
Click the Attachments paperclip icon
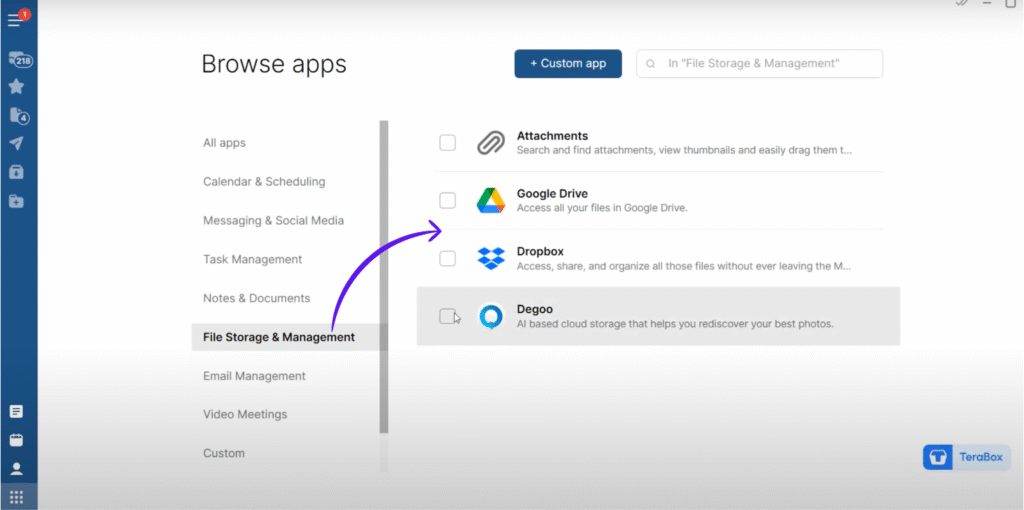point(490,142)
